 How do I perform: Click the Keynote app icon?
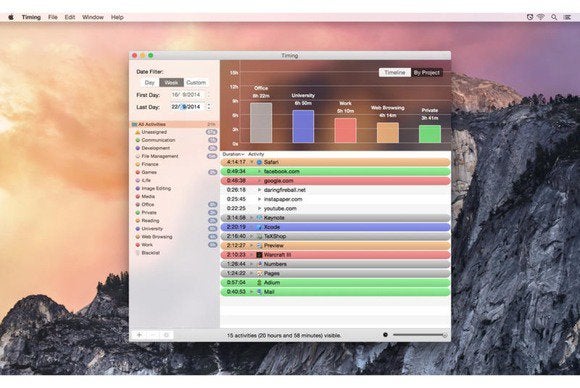point(259,218)
